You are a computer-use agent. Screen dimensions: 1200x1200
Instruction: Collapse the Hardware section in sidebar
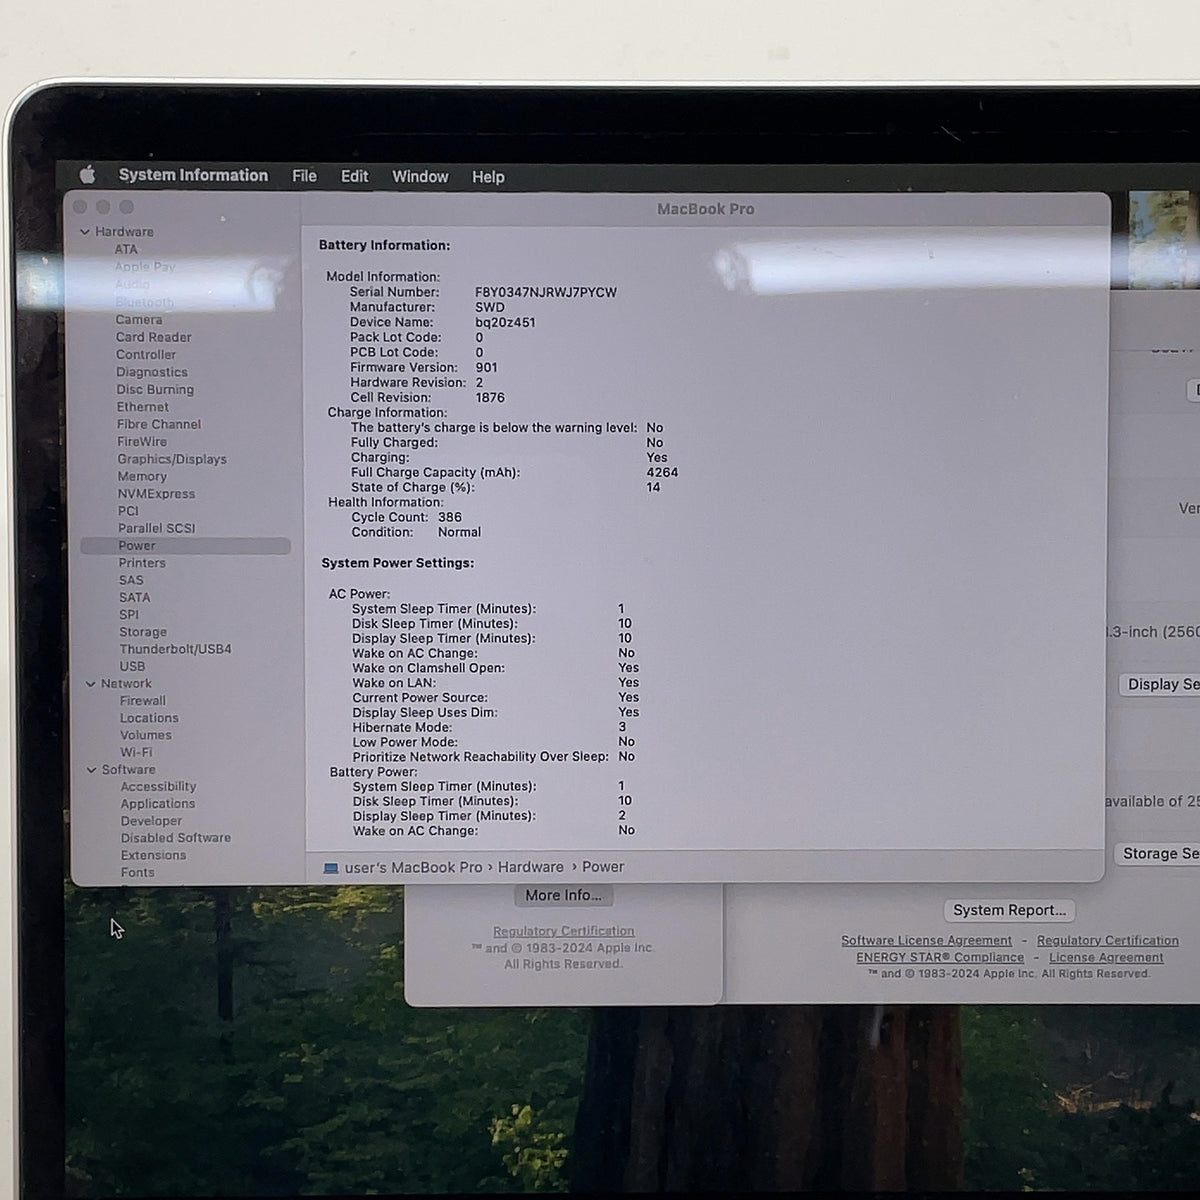[85, 232]
